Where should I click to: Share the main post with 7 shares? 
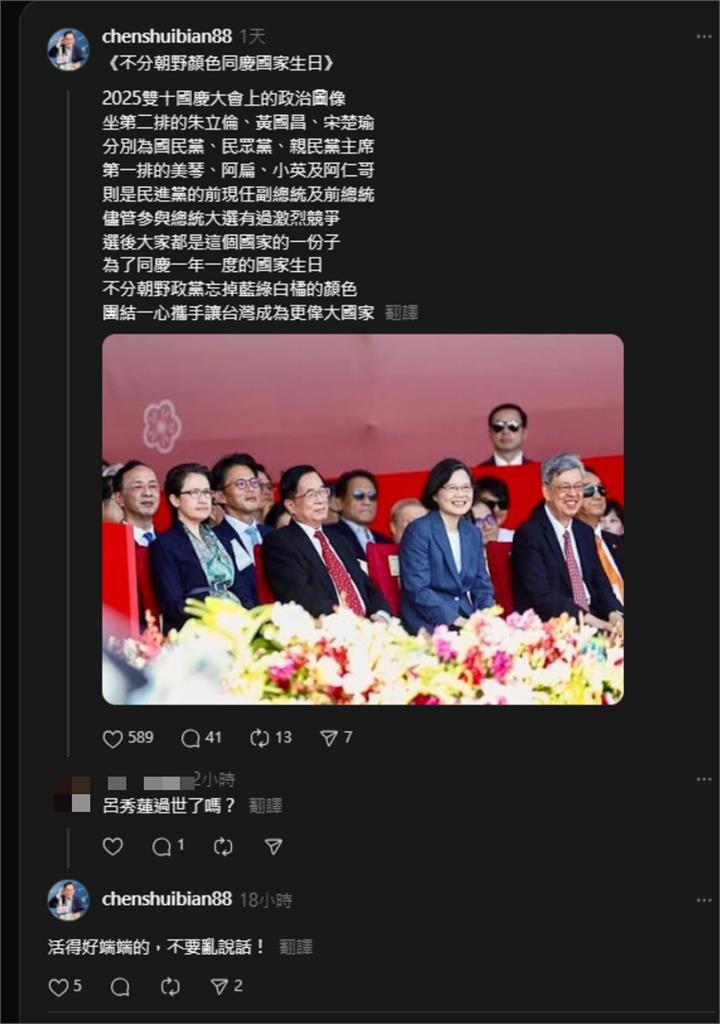pos(328,739)
